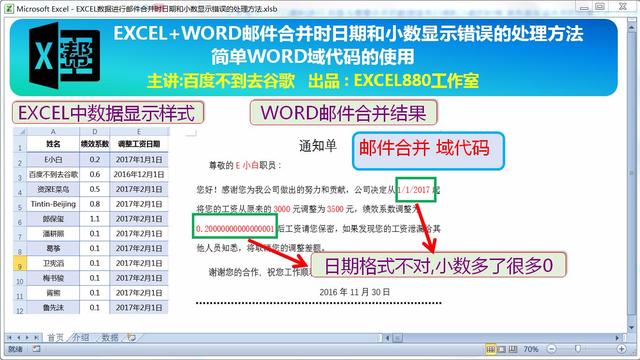Adjust the zoom slider handle

tap(578, 349)
